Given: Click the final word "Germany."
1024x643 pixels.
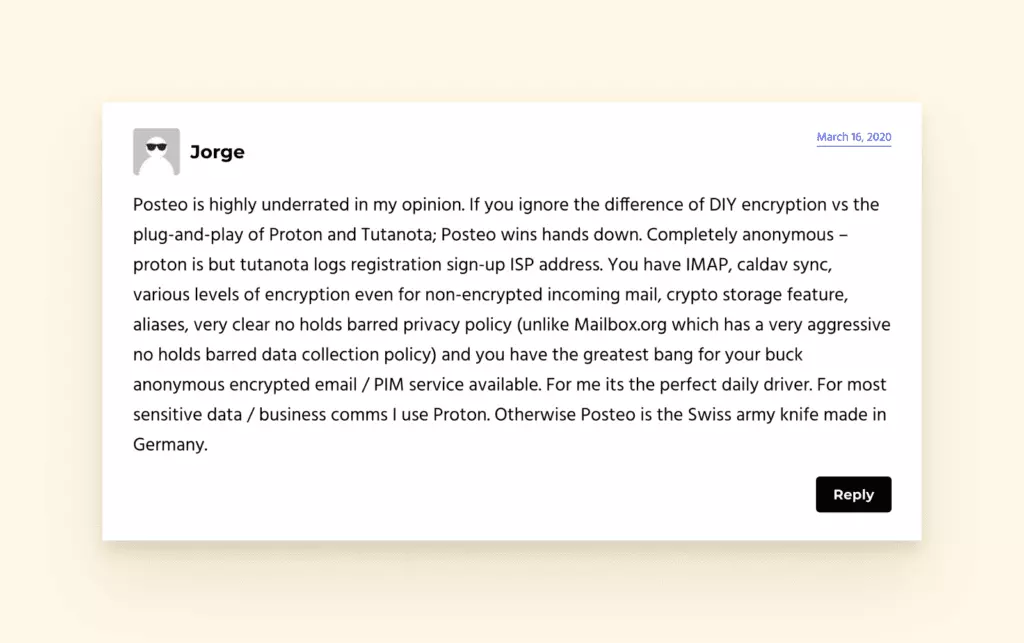Looking at the screenshot, I should [170, 445].
